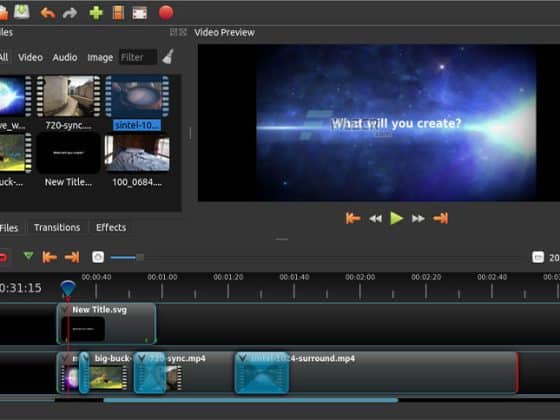Click the transition between first two clips
Viewport: 560px width, 420px height.
click(84, 373)
